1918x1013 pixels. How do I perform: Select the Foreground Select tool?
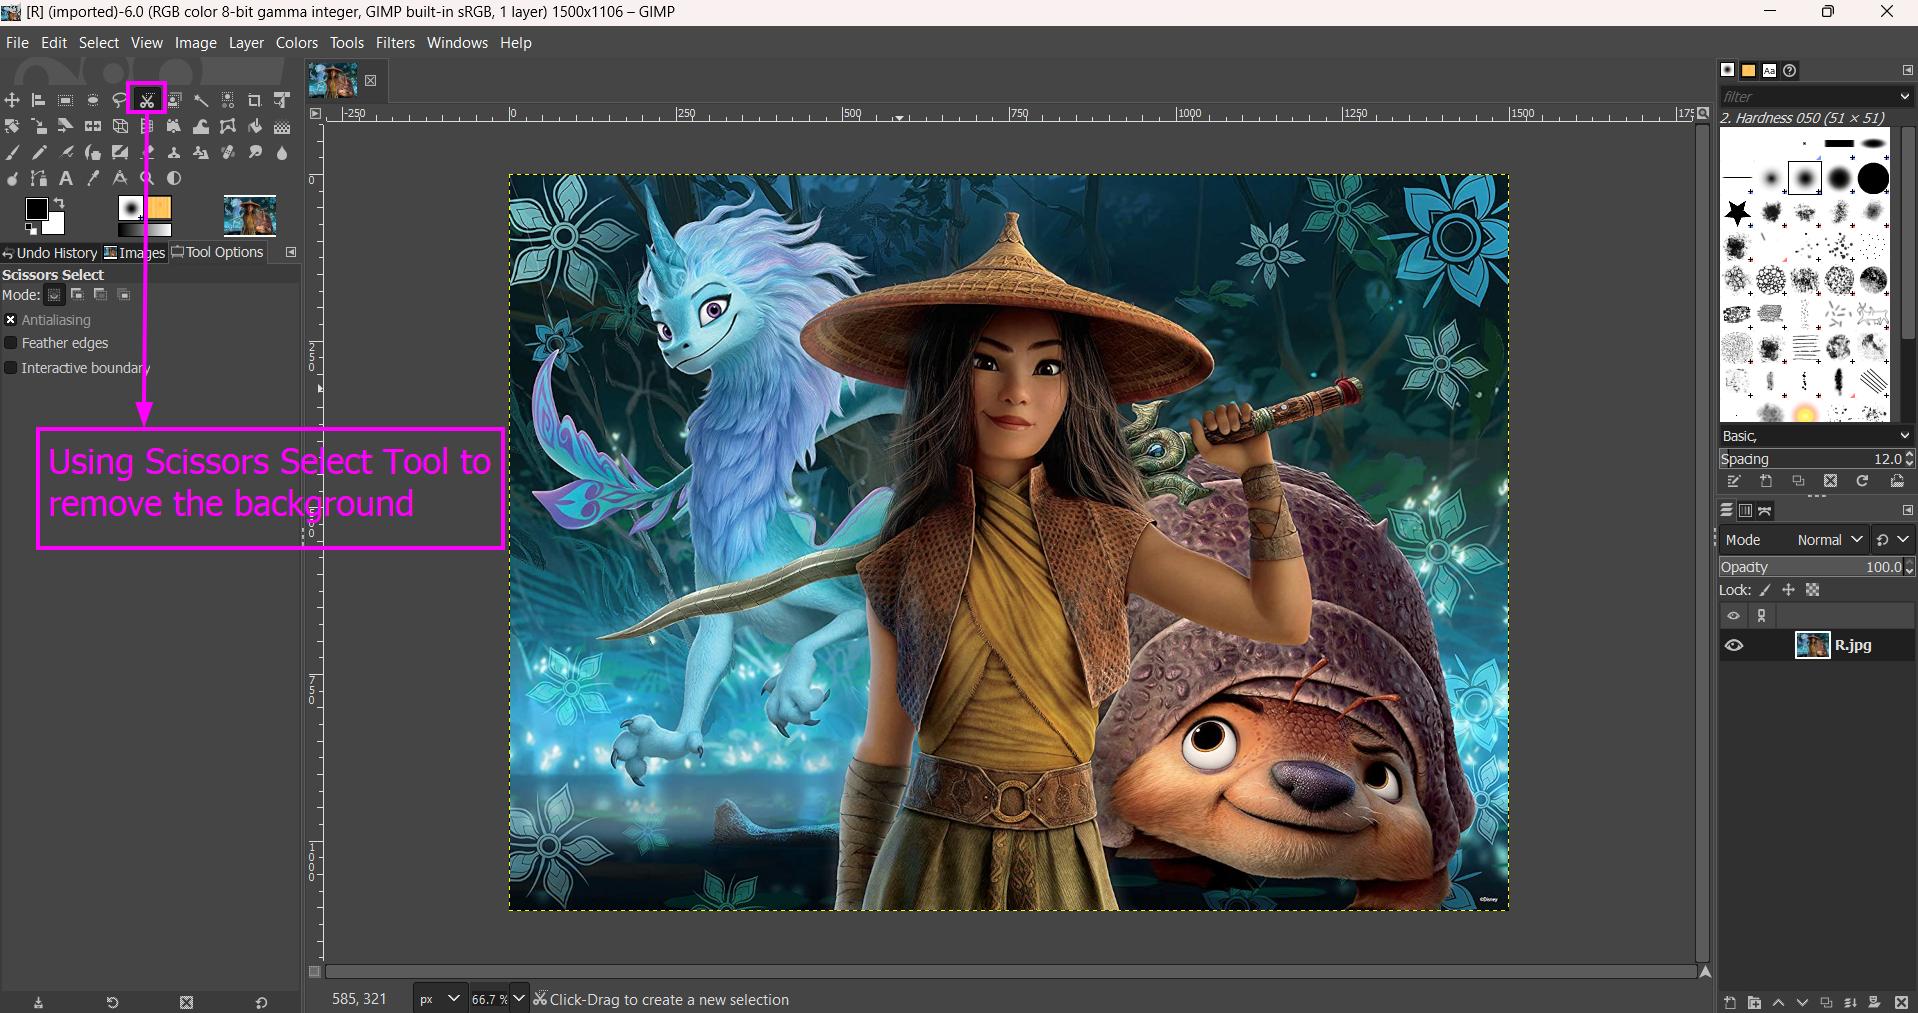click(x=174, y=100)
